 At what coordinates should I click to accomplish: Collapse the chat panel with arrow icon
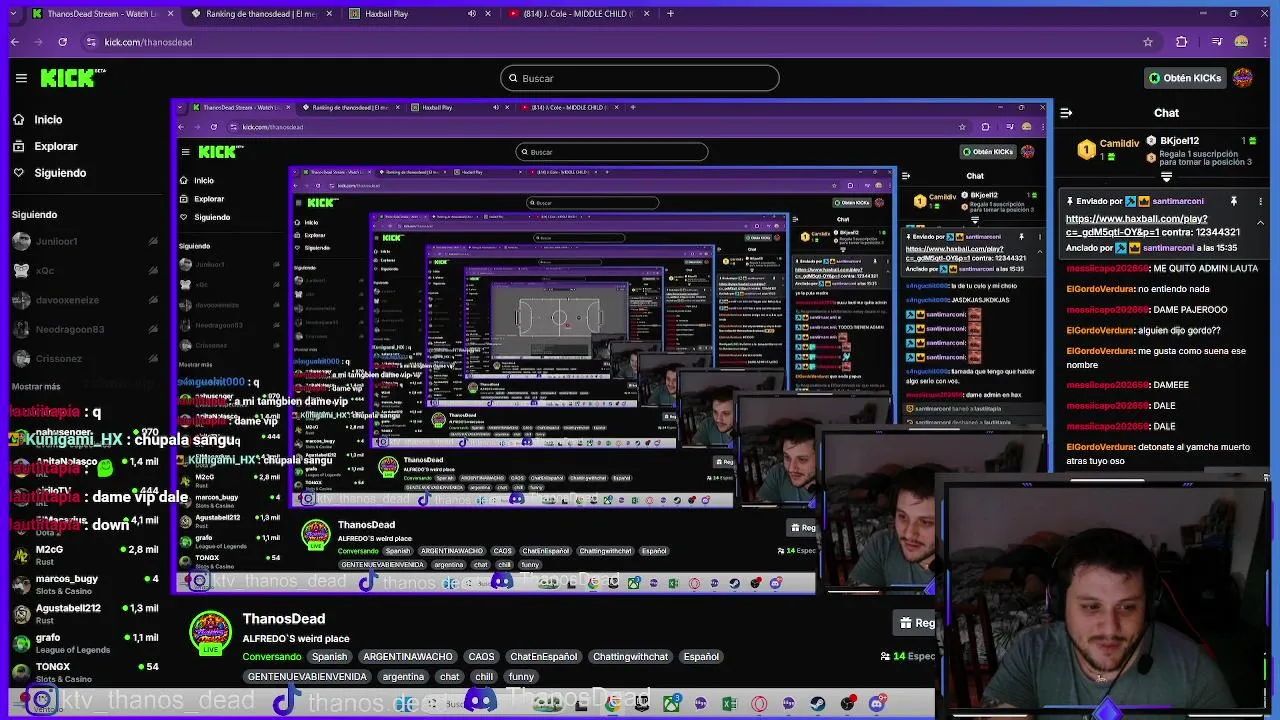coord(1066,113)
